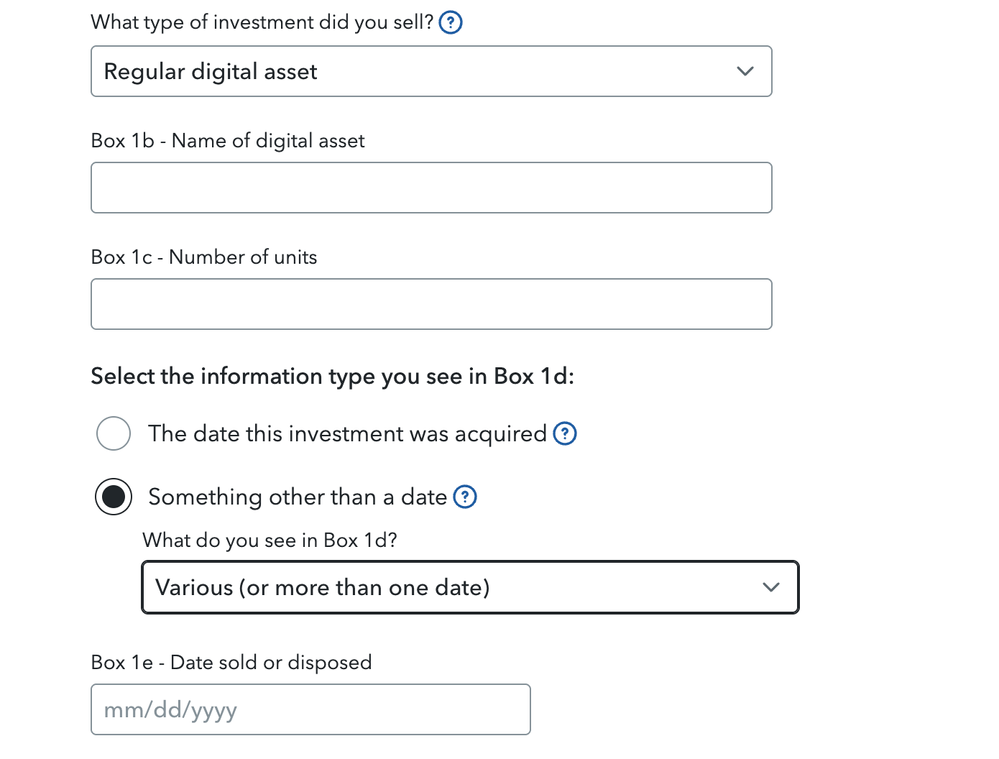Click the 'Box 1b - Name of digital asset' label

pyautogui.click(x=227, y=141)
